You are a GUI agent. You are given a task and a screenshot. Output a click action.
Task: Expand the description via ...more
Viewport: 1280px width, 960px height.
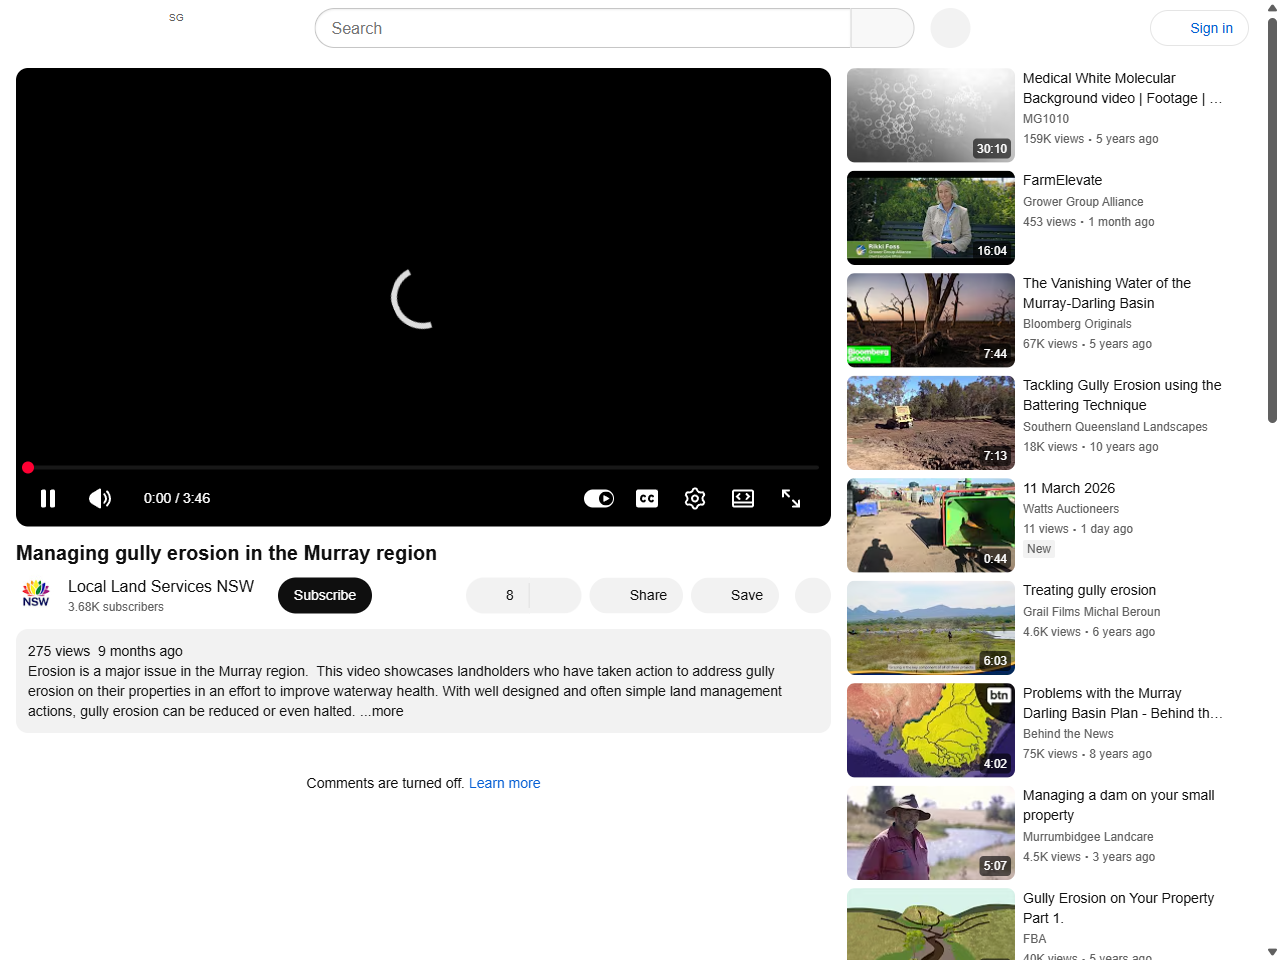(383, 711)
